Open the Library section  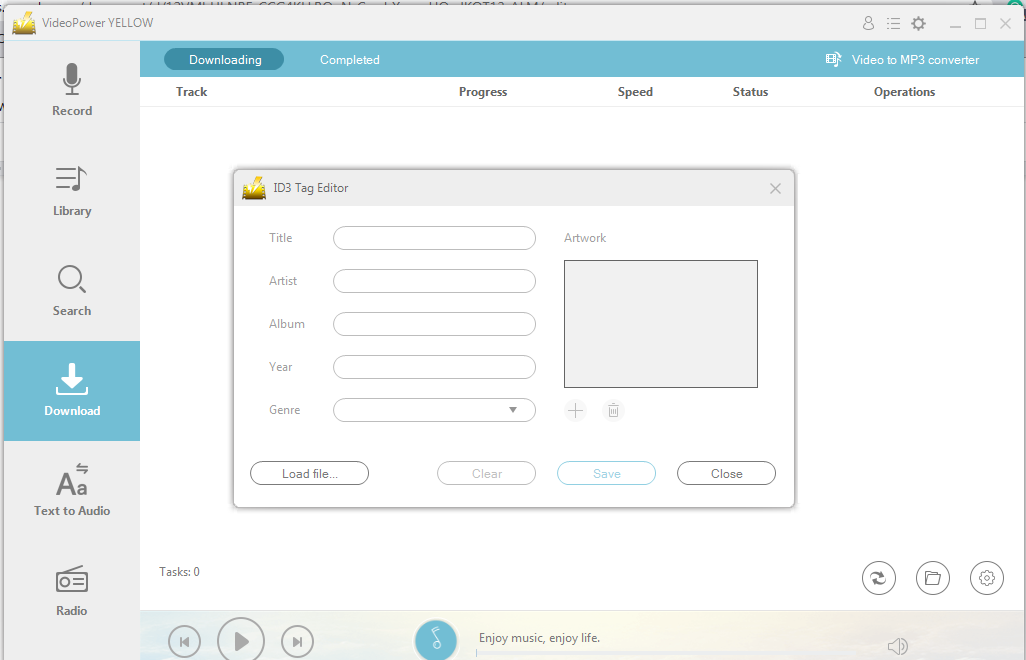(x=71, y=190)
